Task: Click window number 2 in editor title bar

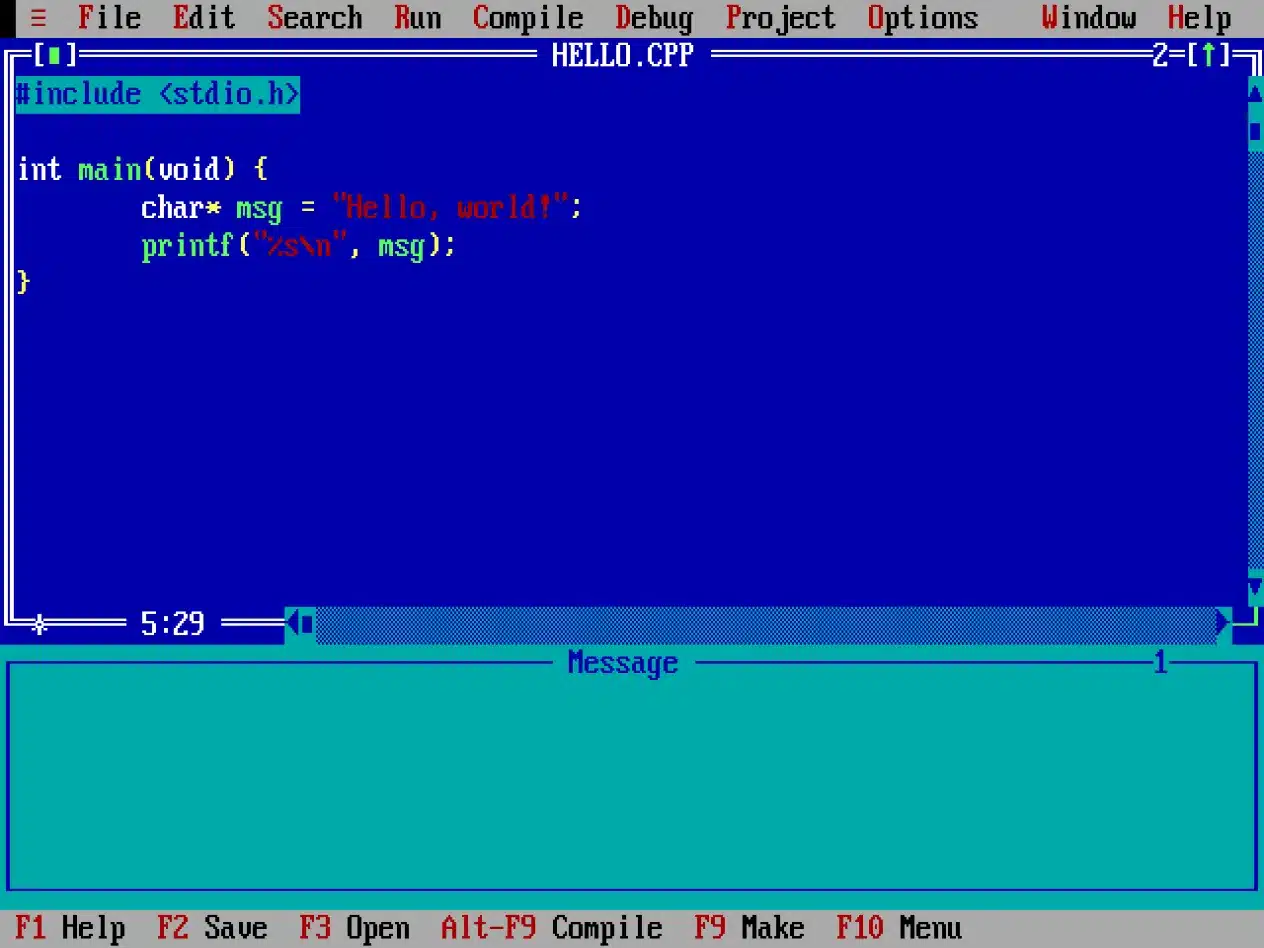Action: click(x=1161, y=55)
